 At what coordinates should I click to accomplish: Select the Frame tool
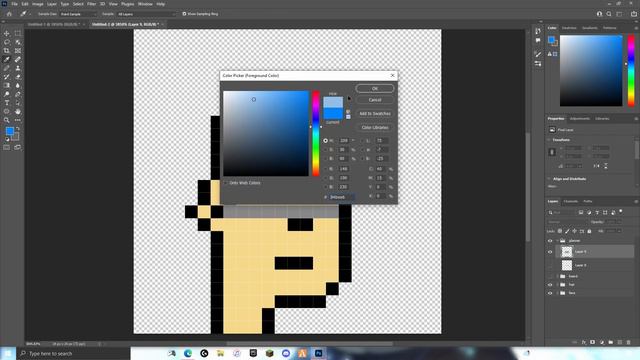[18, 51]
